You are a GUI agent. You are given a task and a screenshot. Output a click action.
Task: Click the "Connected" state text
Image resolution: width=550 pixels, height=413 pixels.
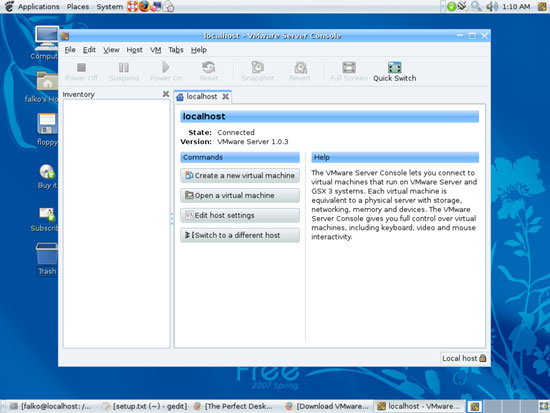point(236,133)
